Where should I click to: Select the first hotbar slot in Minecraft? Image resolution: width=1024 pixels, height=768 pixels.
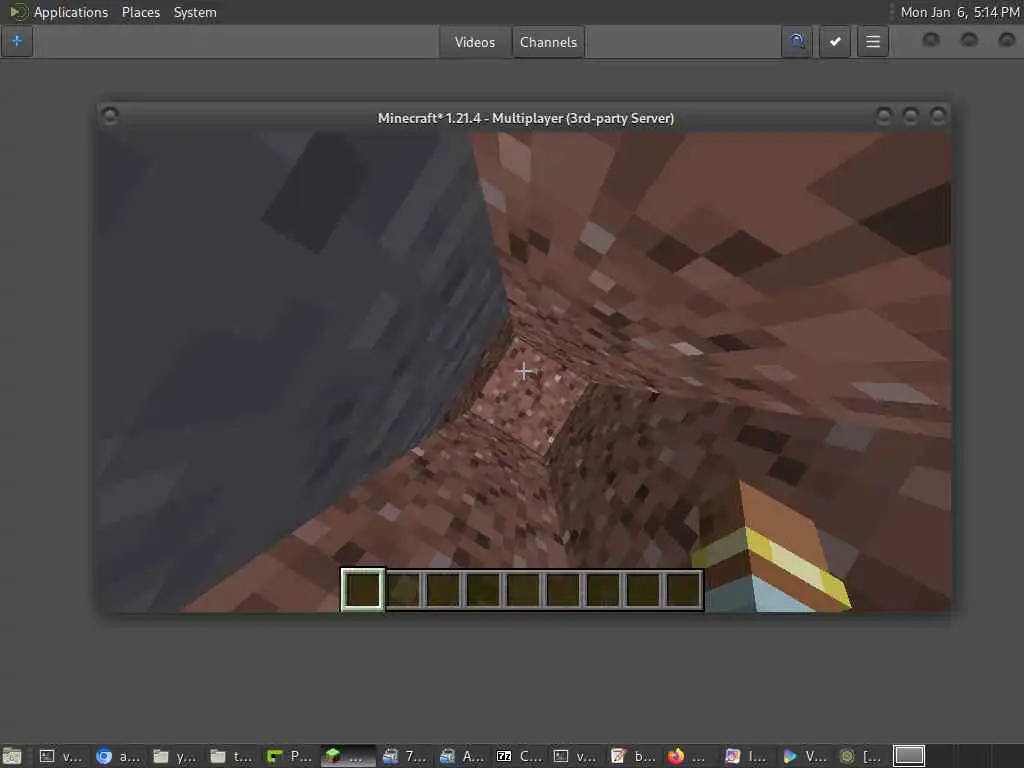[362, 589]
